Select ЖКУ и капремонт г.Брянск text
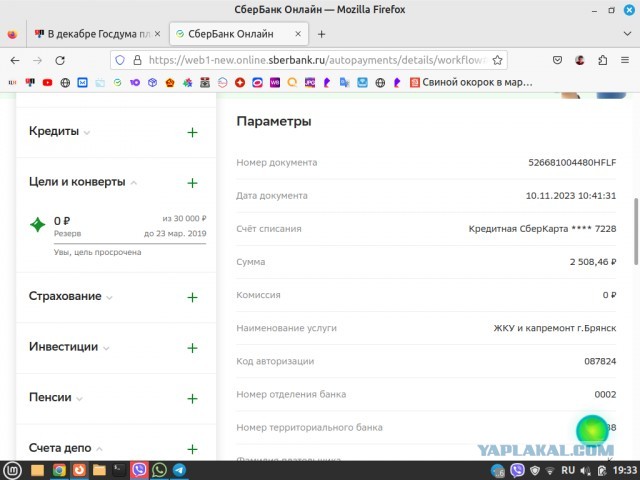Screen dimensions: 640x480 pos(555,328)
